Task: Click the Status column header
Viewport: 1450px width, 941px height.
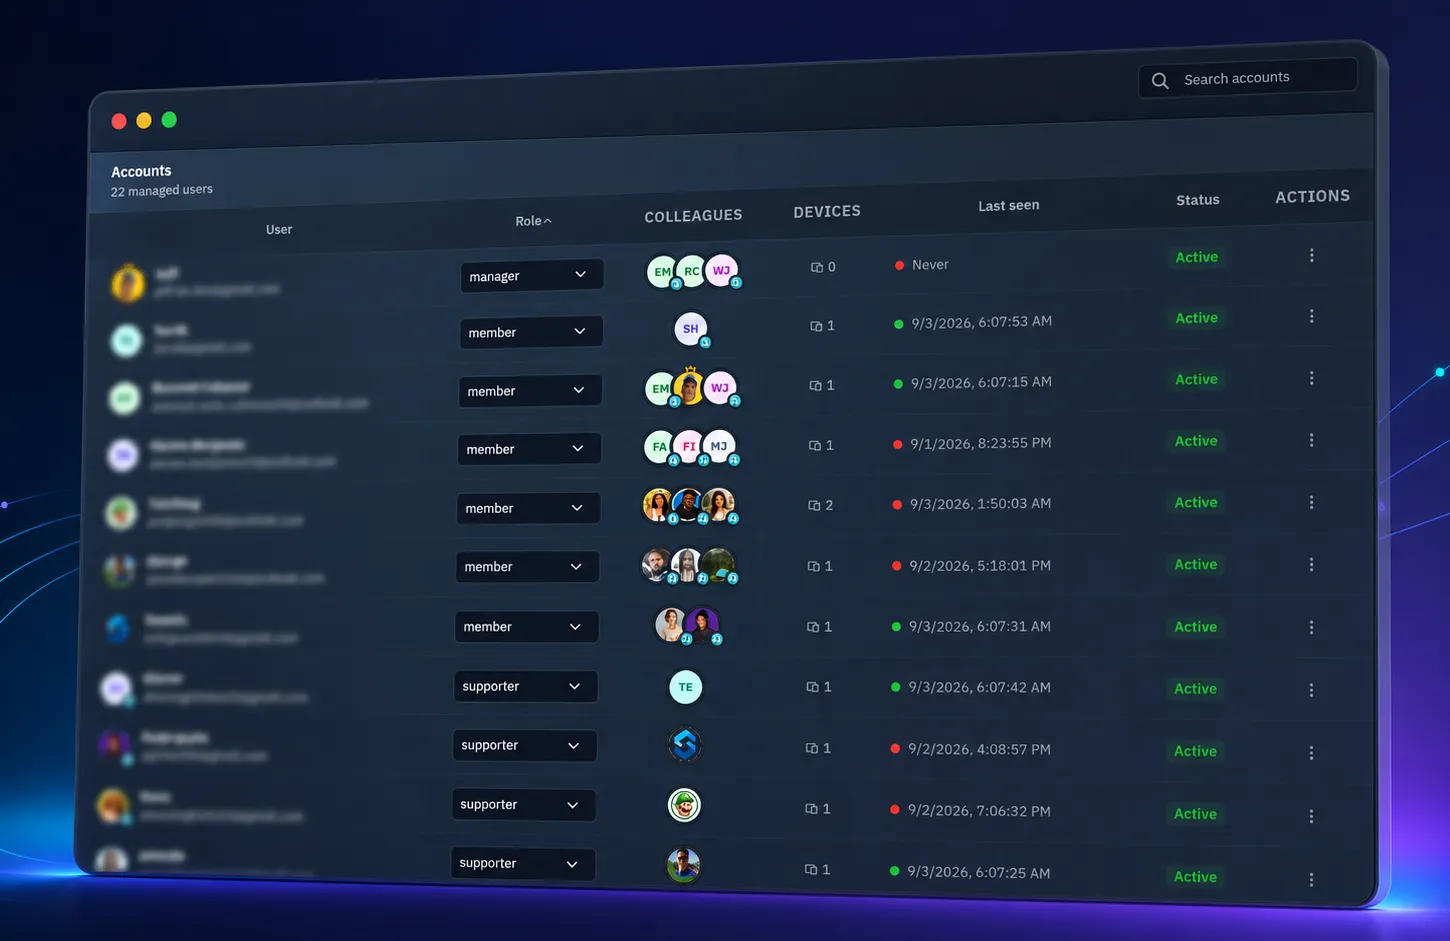Action: coord(1197,200)
